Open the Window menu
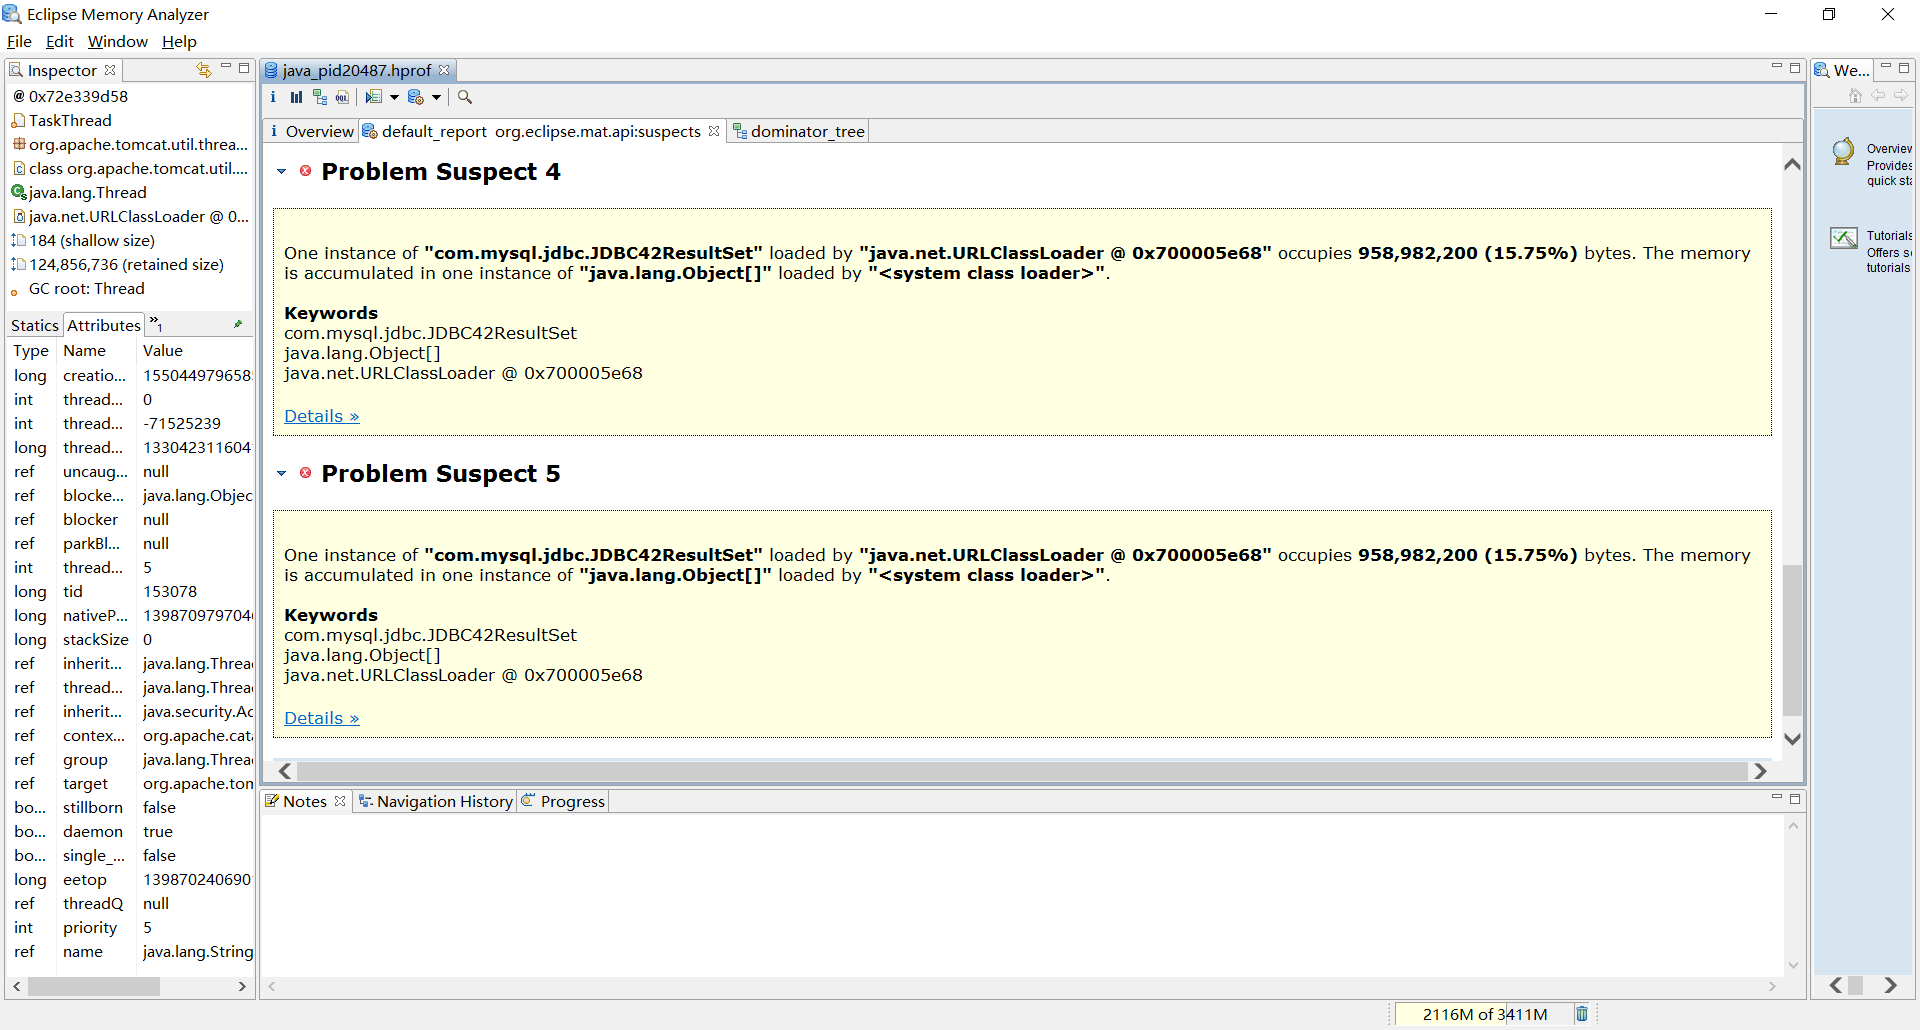1920x1030 pixels. [117, 42]
